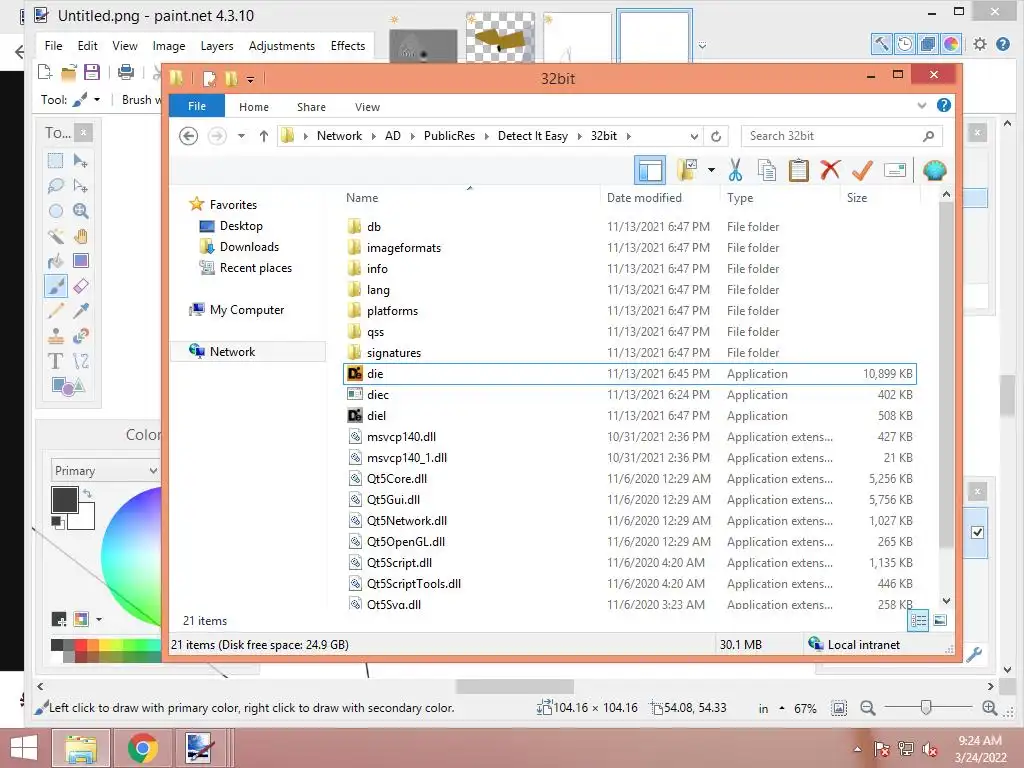Open the Explorer Home tab
The height and width of the screenshot is (768, 1024).
253,106
